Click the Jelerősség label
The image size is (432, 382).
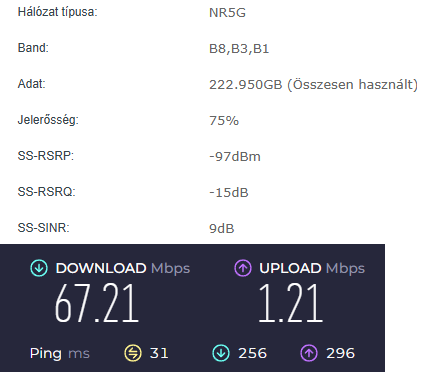click(x=48, y=120)
